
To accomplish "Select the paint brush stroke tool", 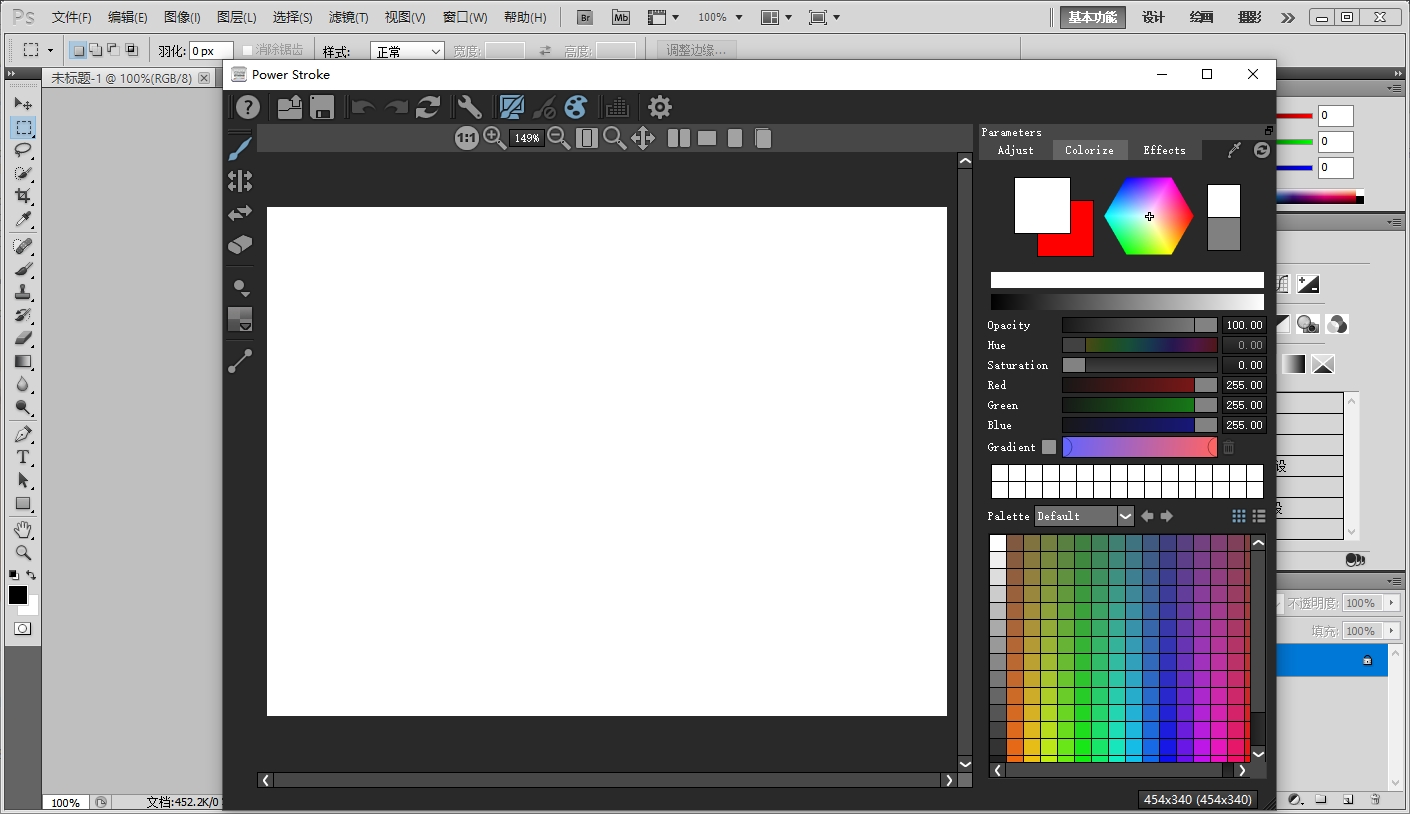I will [240, 149].
